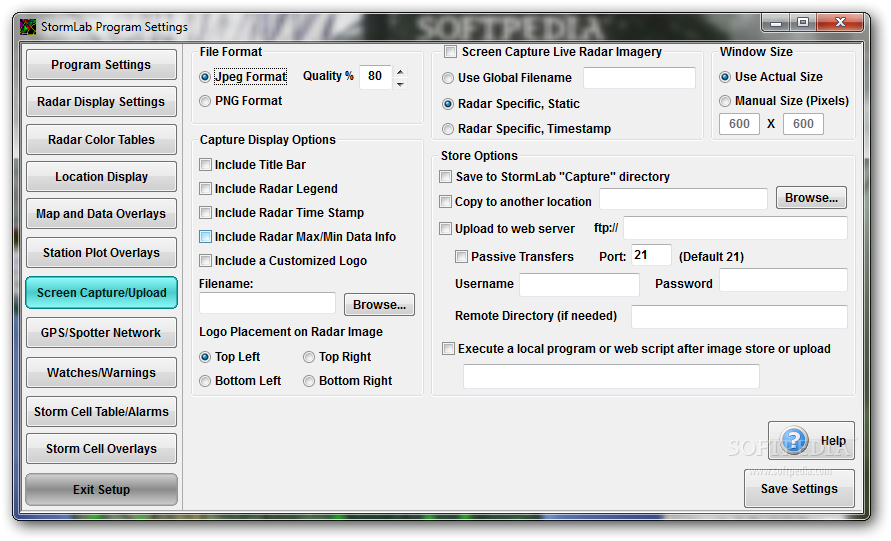891x541 pixels.
Task: Click the Save Settings button
Action: tap(799, 489)
